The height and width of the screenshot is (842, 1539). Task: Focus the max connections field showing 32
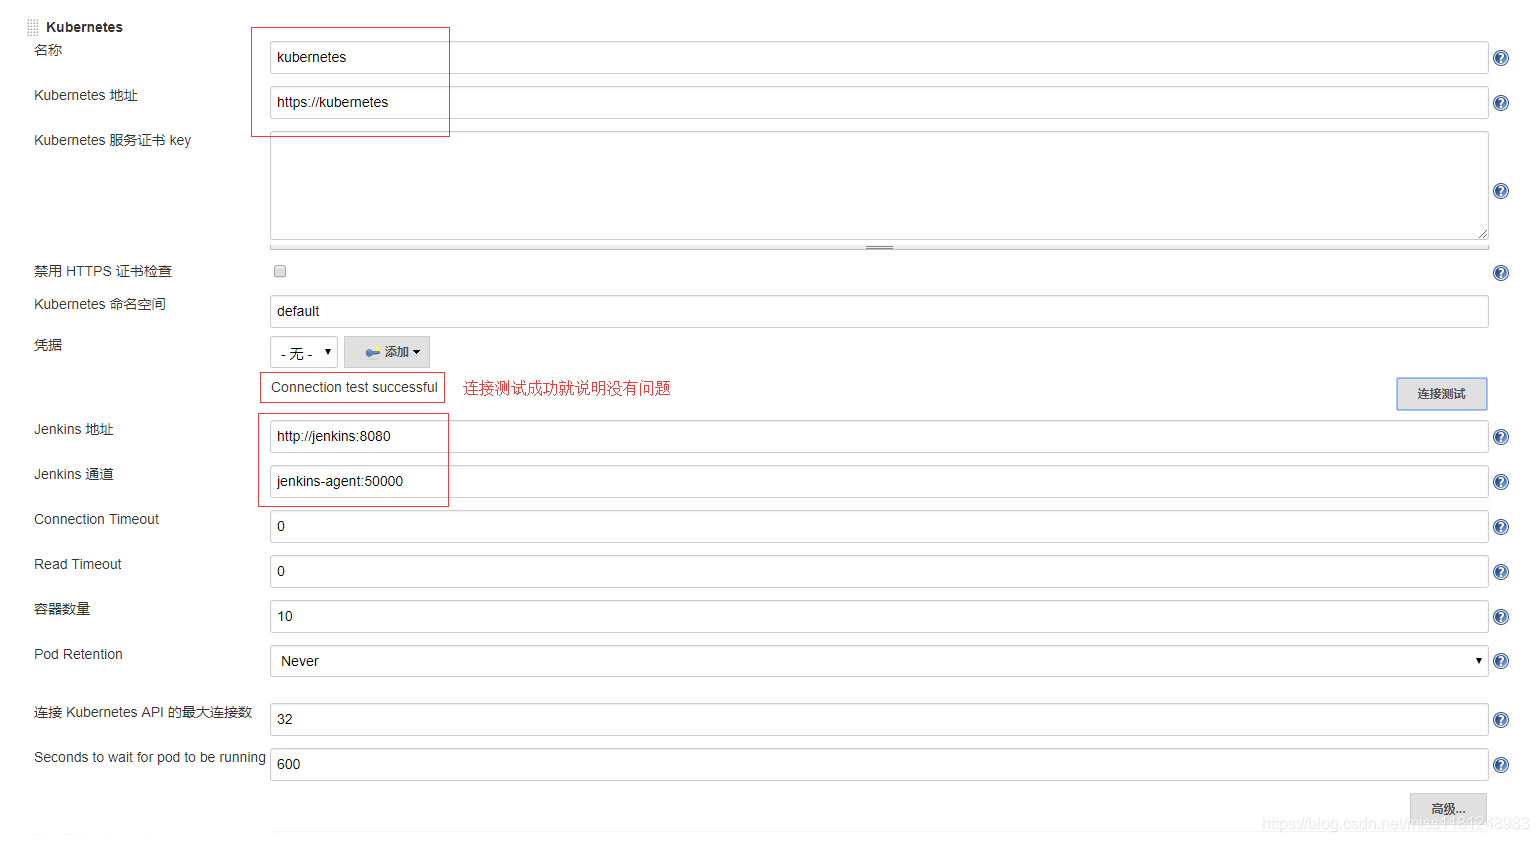(x=879, y=719)
